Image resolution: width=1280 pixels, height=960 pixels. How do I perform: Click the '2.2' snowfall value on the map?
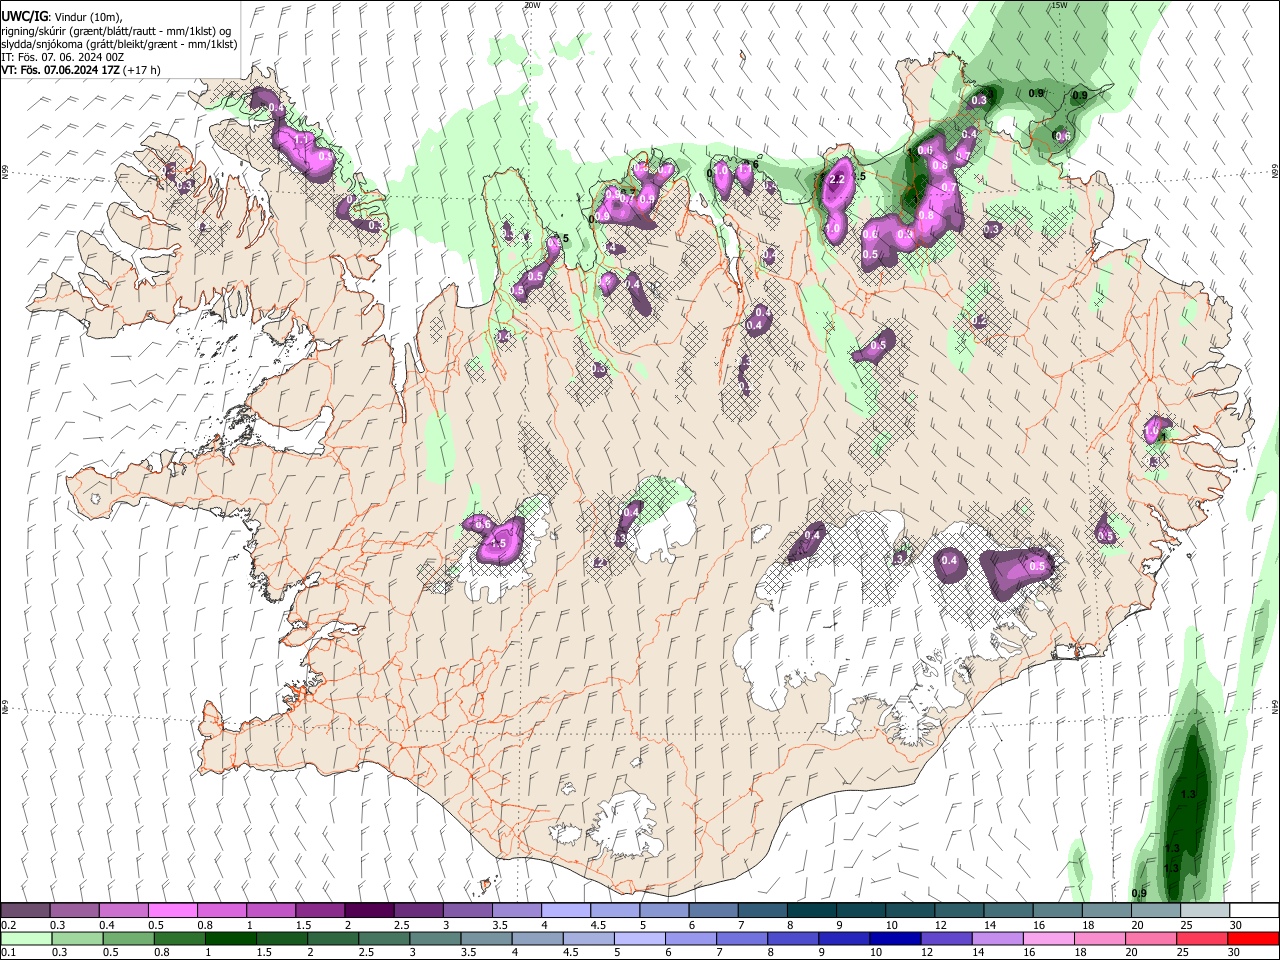pyautogui.click(x=838, y=179)
